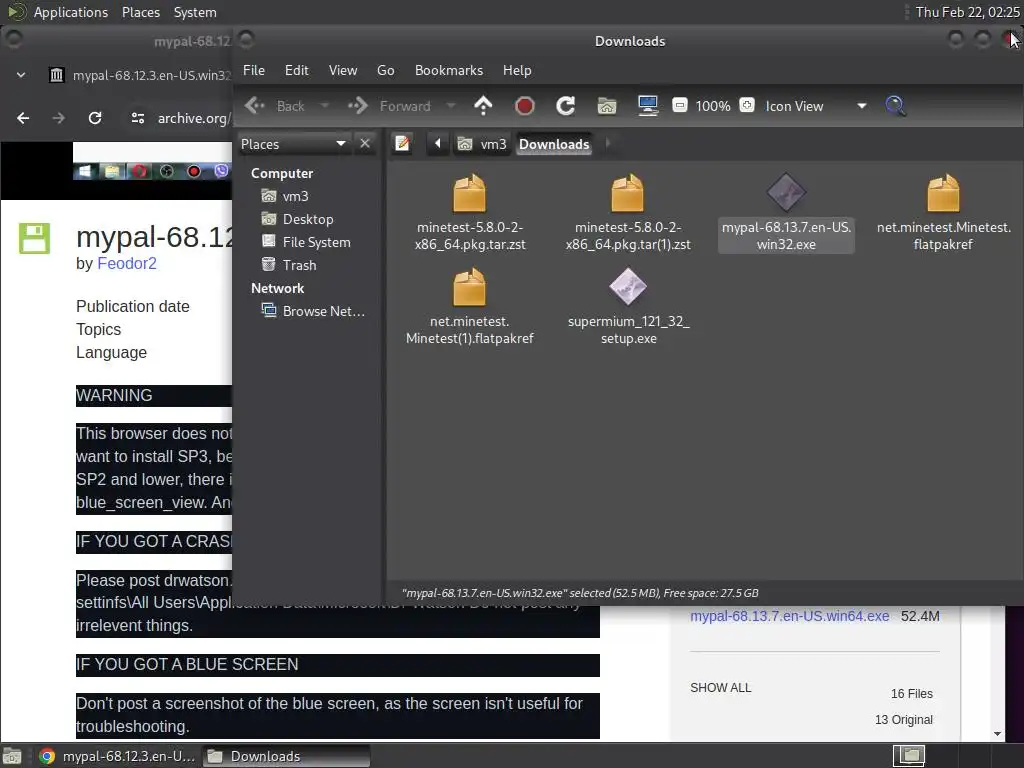Viewport: 1024px width, 768px height.
Task: Open the Places sidebar dropdown
Action: 294,144
